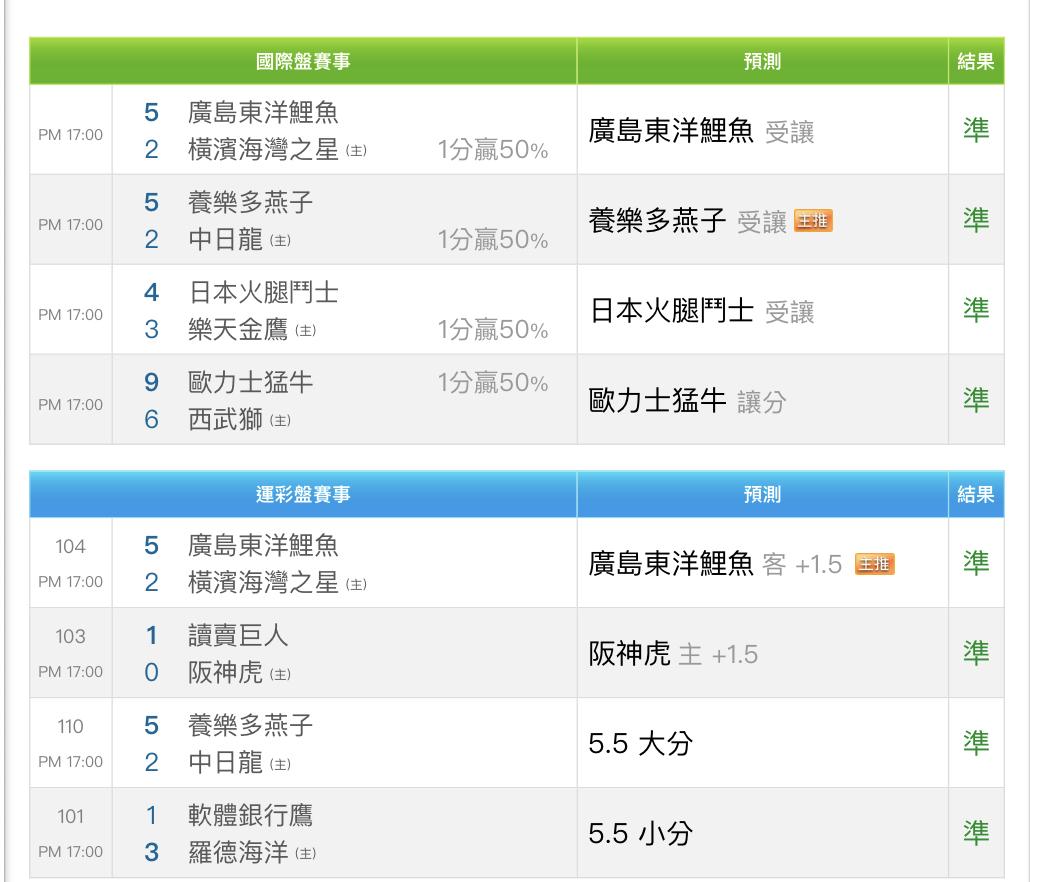
Task: Click prediction 日本火腿鬥士 受讓
Action: (x=701, y=311)
